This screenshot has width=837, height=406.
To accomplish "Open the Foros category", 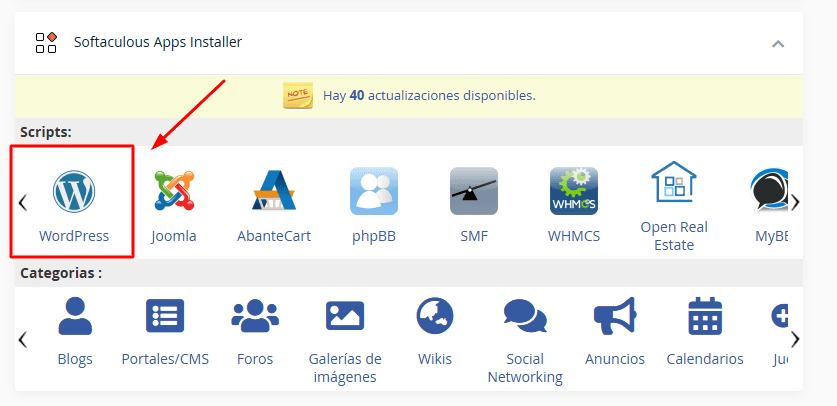I will coord(255,330).
